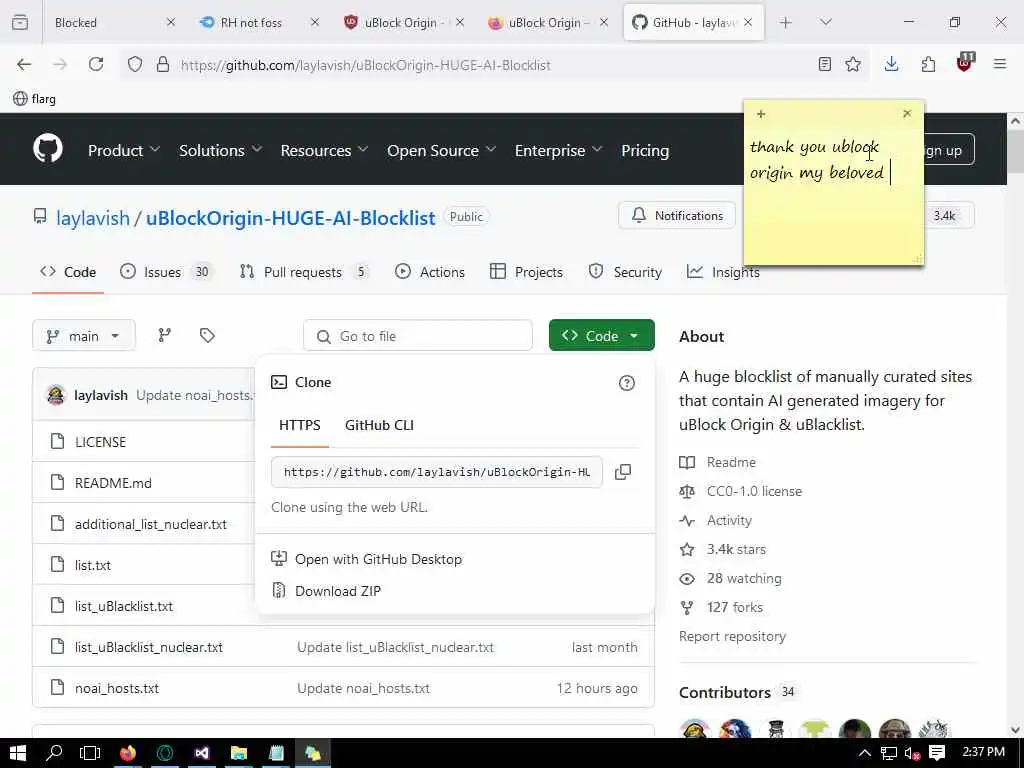Screen dimensions: 1024x768
Task: Add a new sticky note with plus icon
Action: (761, 114)
